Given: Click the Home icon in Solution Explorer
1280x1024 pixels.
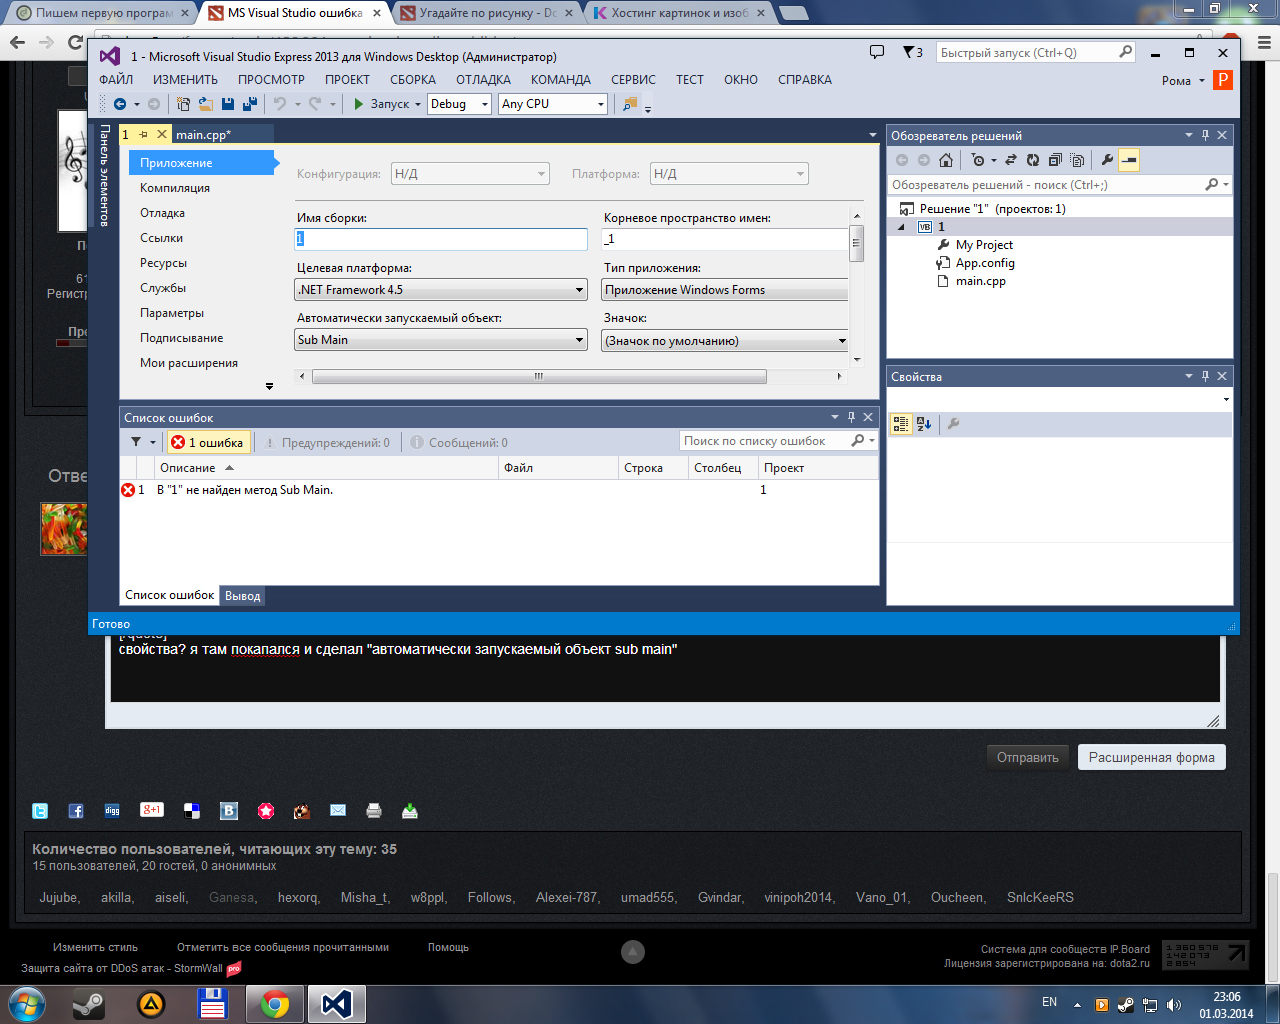Looking at the screenshot, I should (x=946, y=160).
